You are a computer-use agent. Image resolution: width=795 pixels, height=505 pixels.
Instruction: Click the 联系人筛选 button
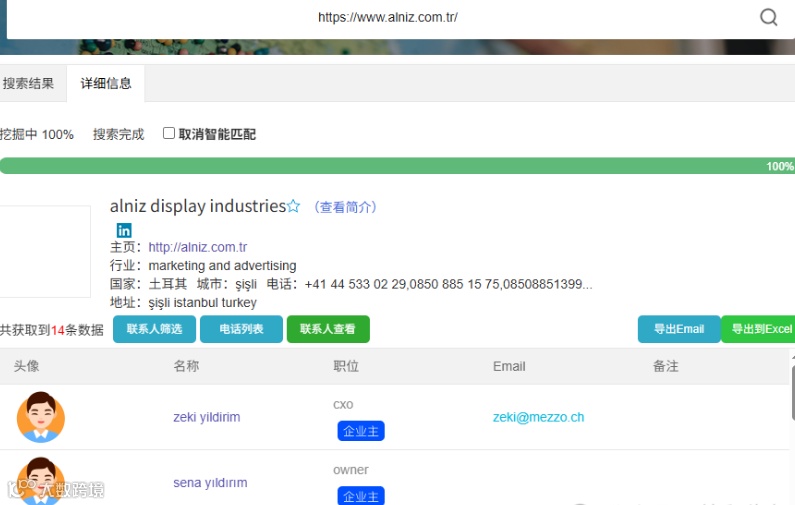[155, 329]
